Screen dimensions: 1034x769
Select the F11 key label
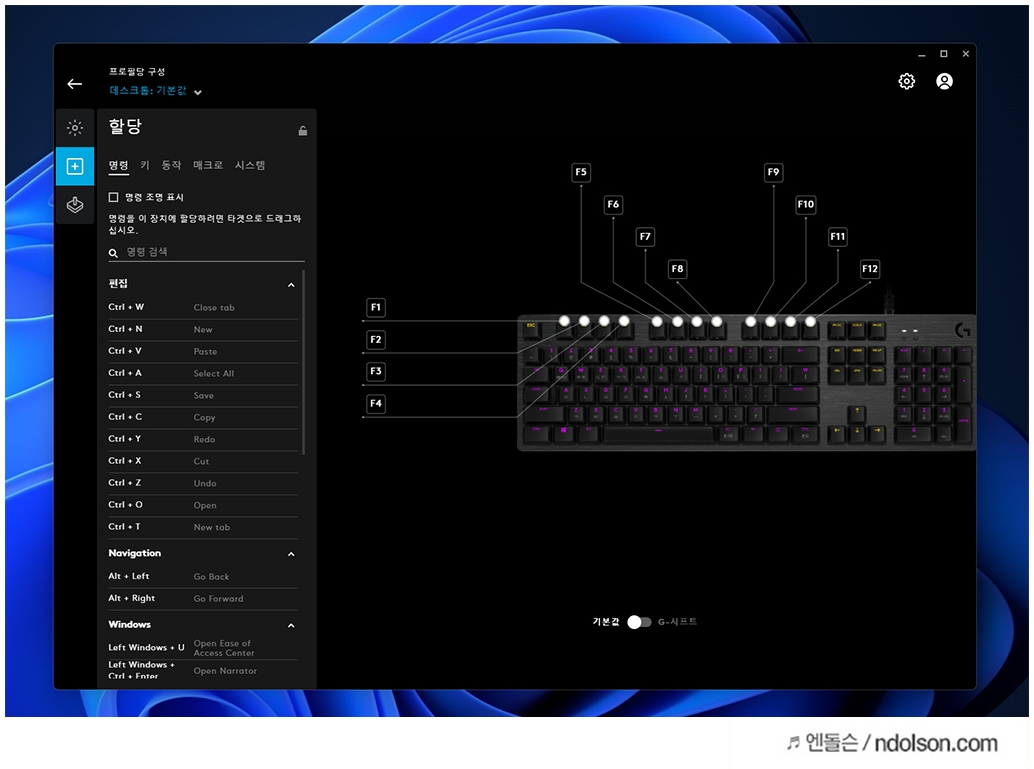[x=837, y=237]
